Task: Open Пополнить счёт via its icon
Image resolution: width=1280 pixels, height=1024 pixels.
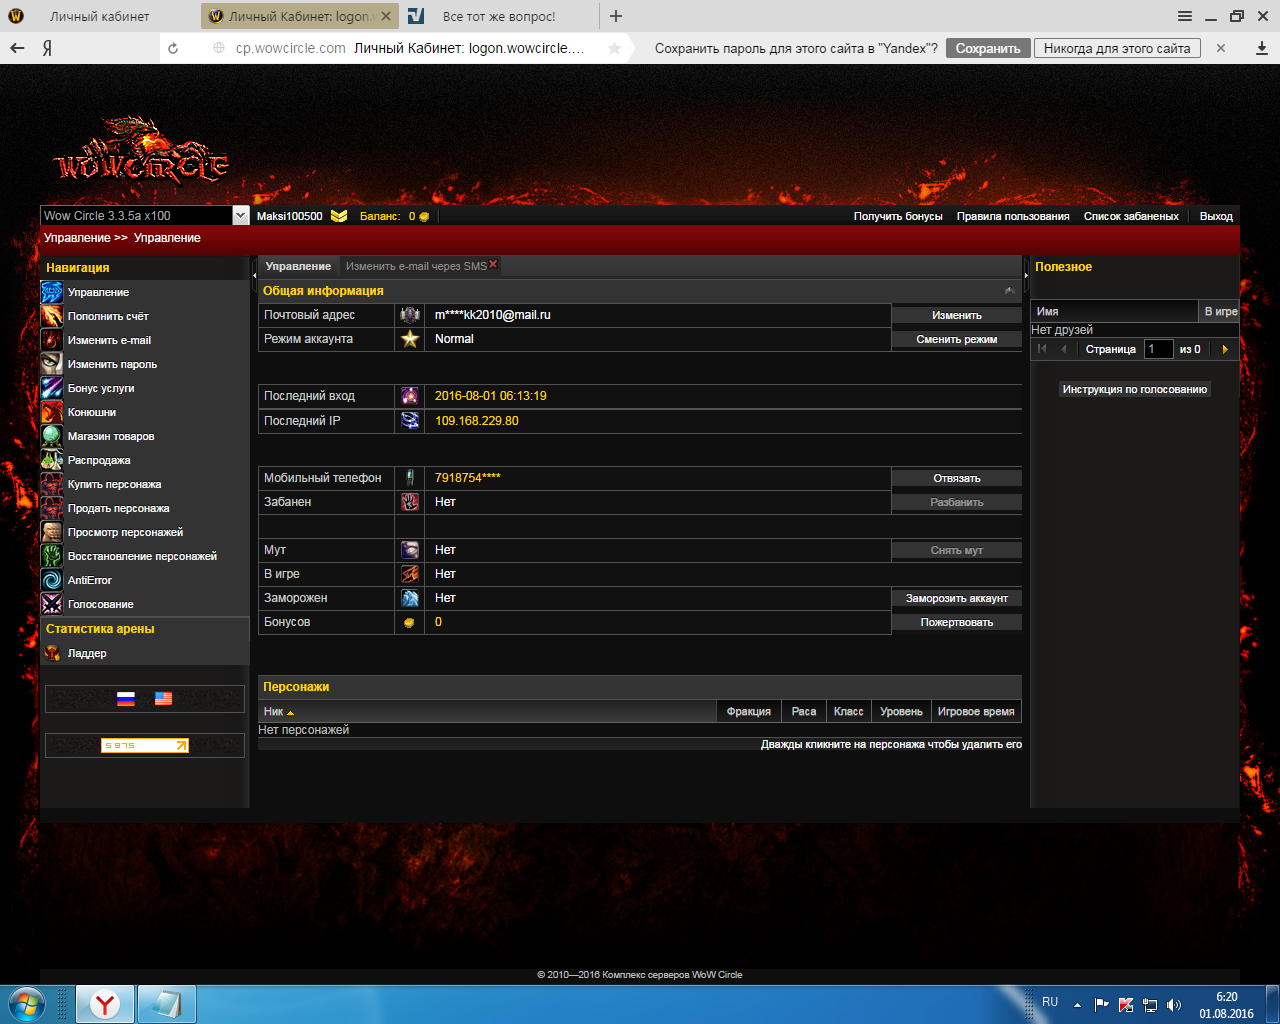Action: point(52,316)
